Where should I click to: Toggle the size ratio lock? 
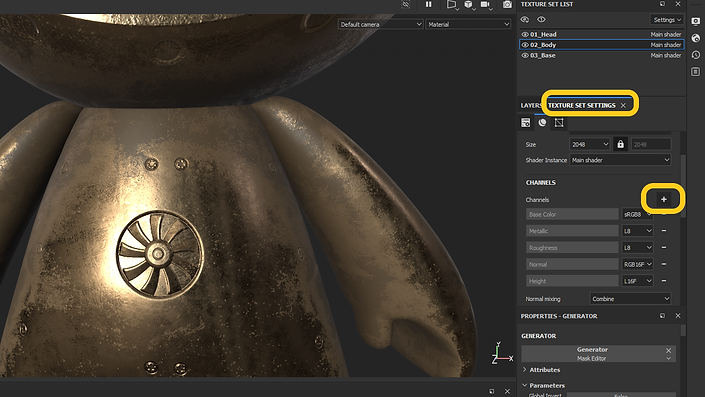point(620,144)
